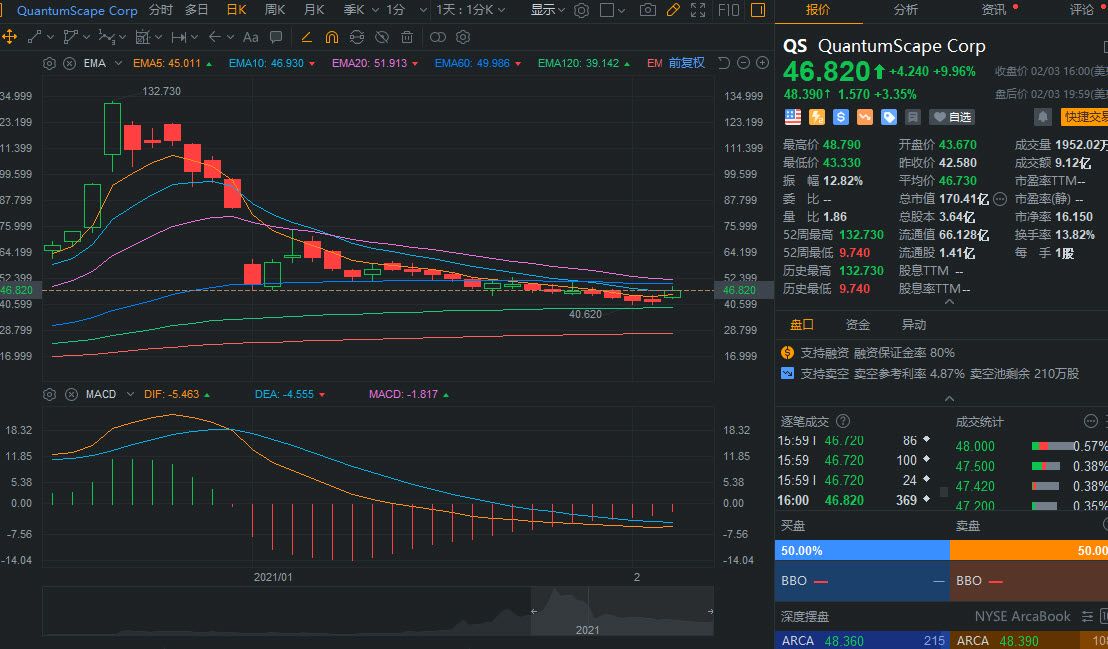
Task: Select the price range ruler tool
Action: tap(179, 37)
